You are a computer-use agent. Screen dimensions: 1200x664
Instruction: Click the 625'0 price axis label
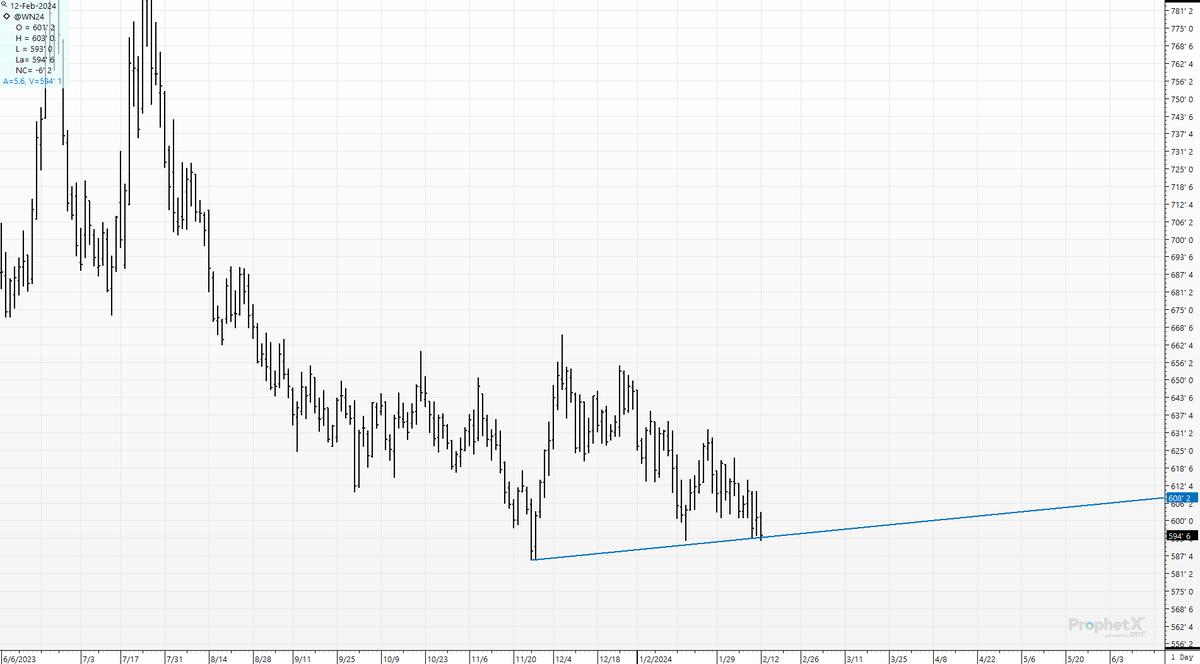coord(1181,451)
